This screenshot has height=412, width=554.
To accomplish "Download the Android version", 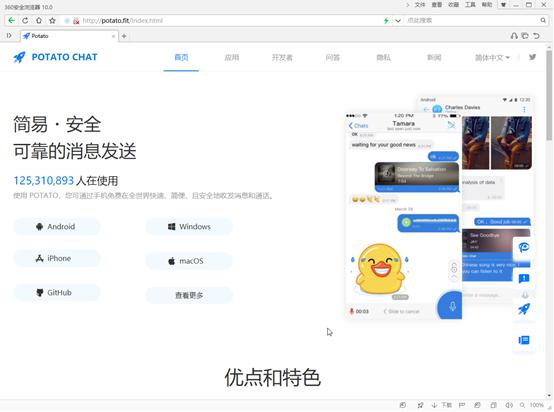I will point(57,226).
